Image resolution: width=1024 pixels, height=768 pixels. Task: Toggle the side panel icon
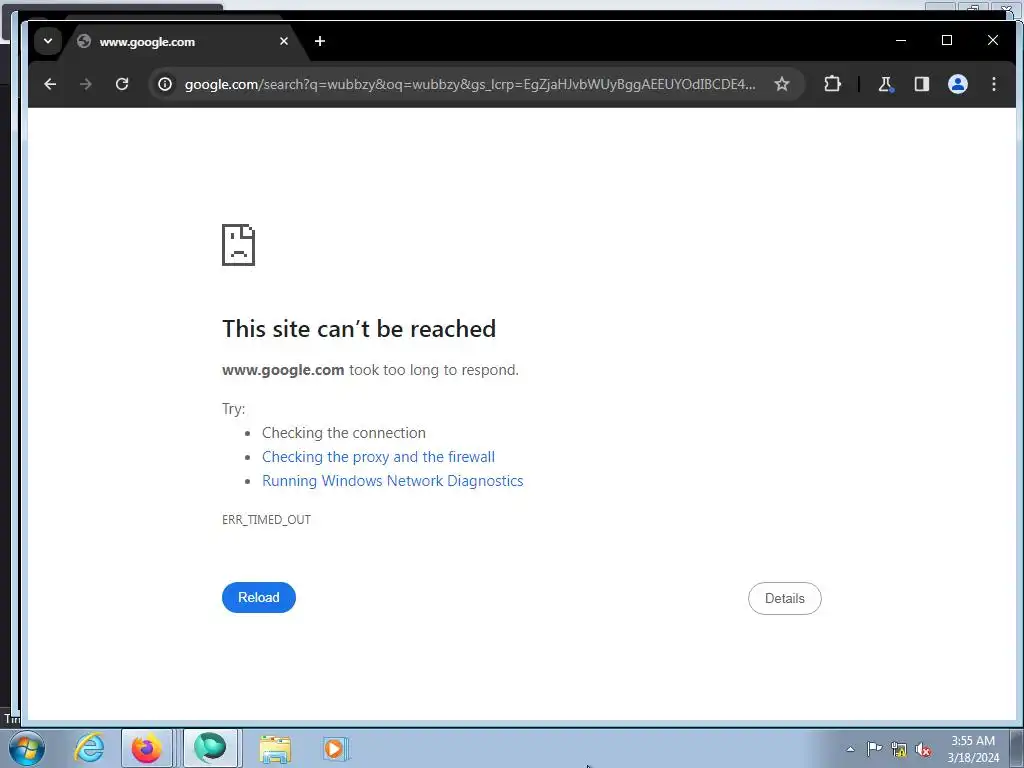tap(921, 84)
